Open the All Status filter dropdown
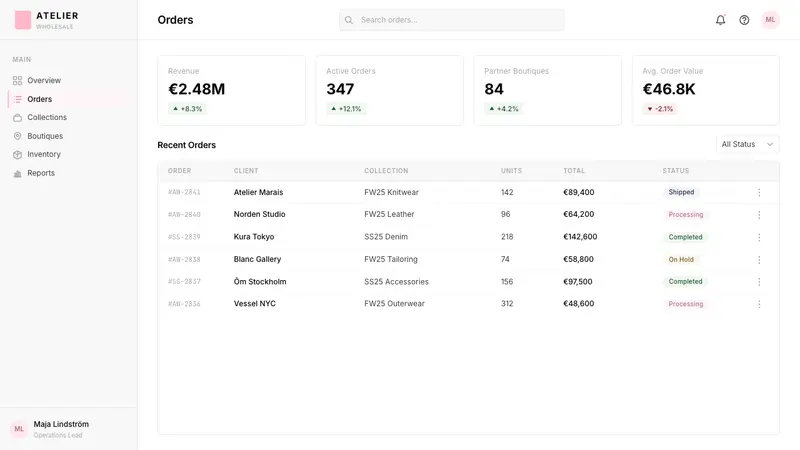This screenshot has height=450, width=800. pyautogui.click(x=747, y=144)
